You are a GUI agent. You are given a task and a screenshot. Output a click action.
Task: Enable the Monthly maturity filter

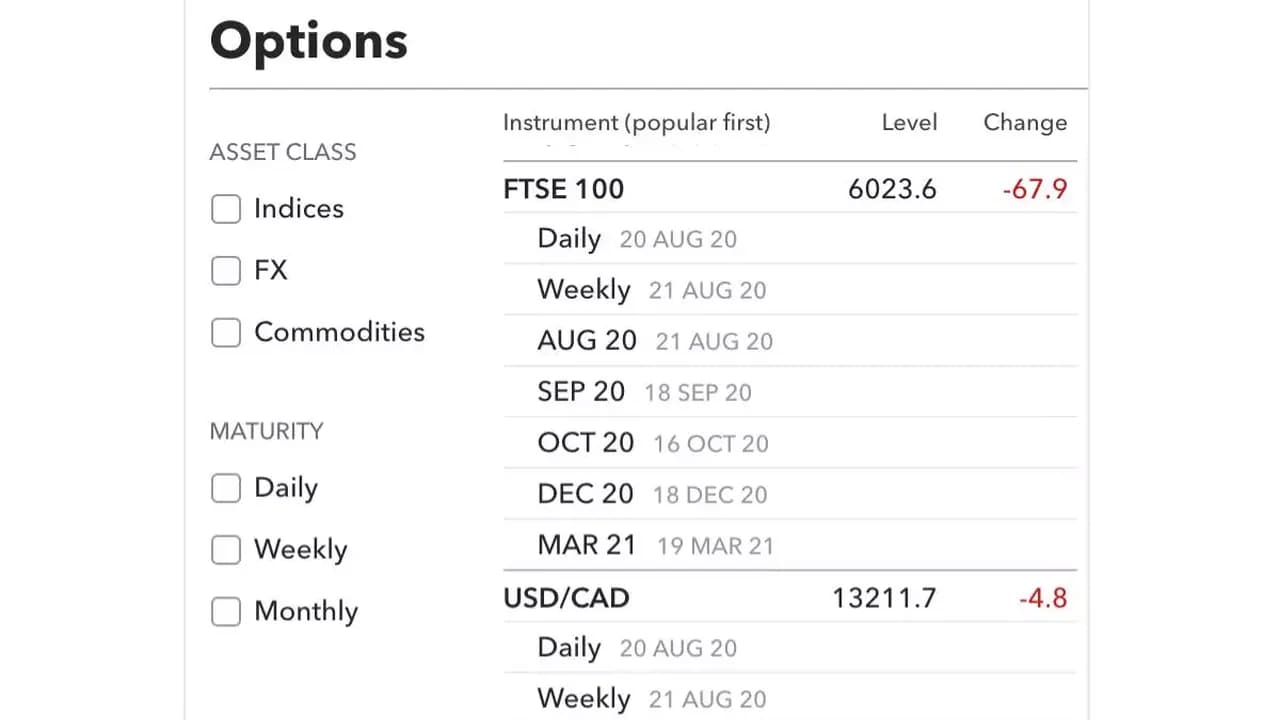[226, 612]
